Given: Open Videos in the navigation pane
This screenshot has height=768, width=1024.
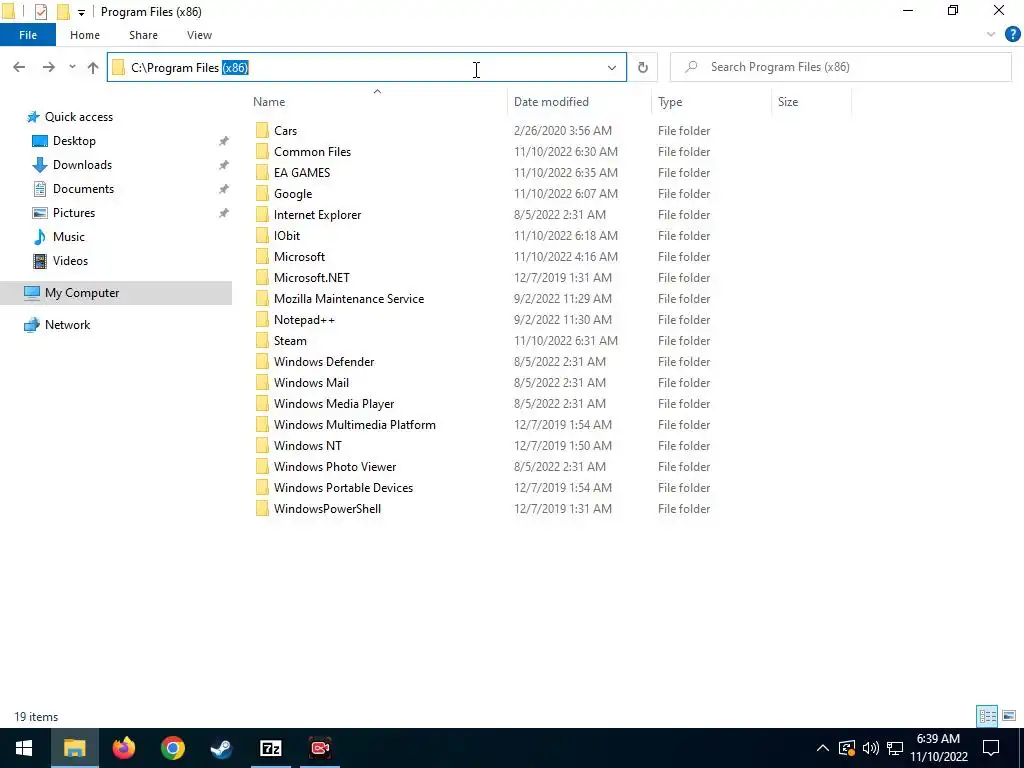Looking at the screenshot, I should click(70, 261).
